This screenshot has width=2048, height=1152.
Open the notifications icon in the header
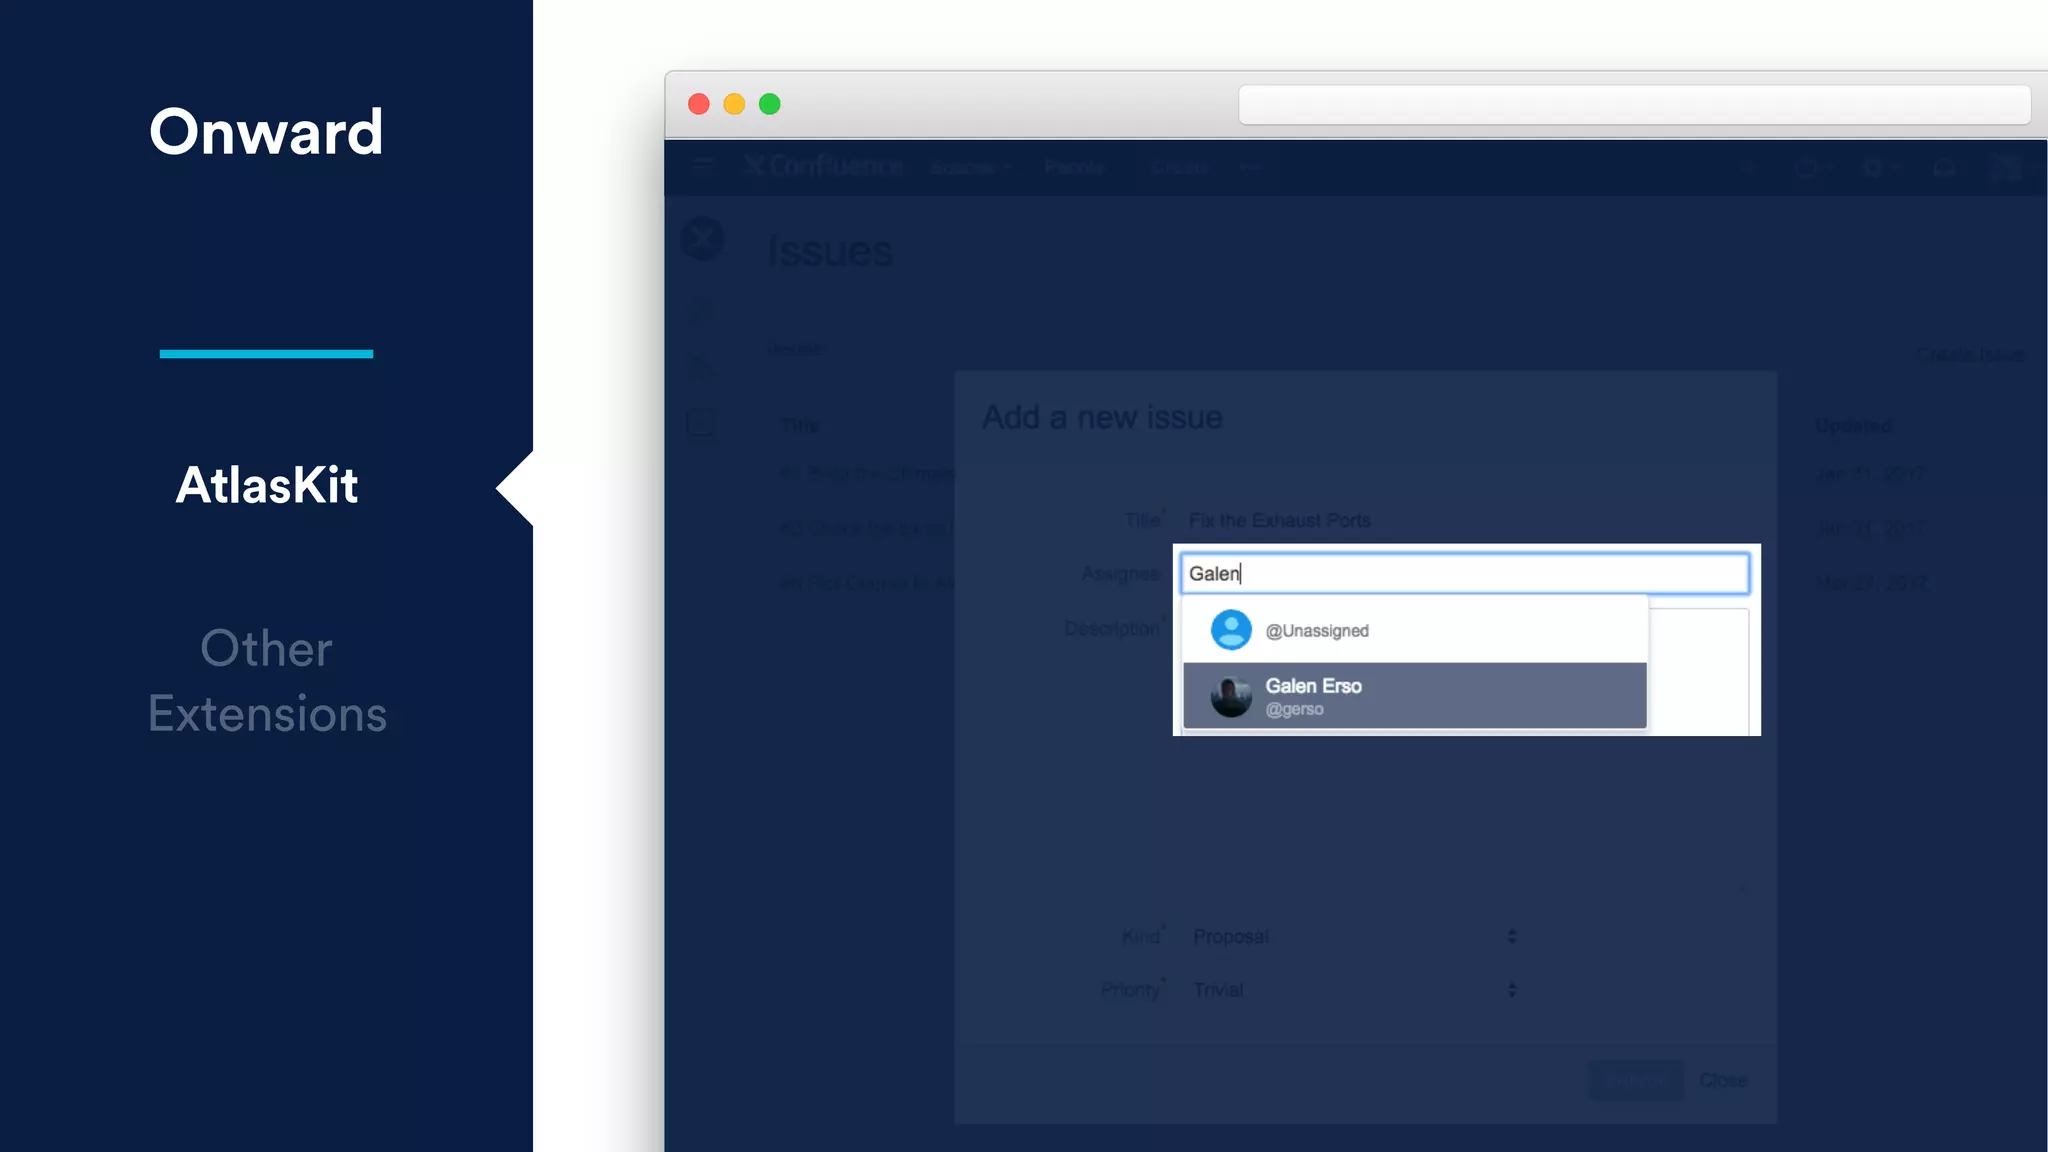[1943, 168]
